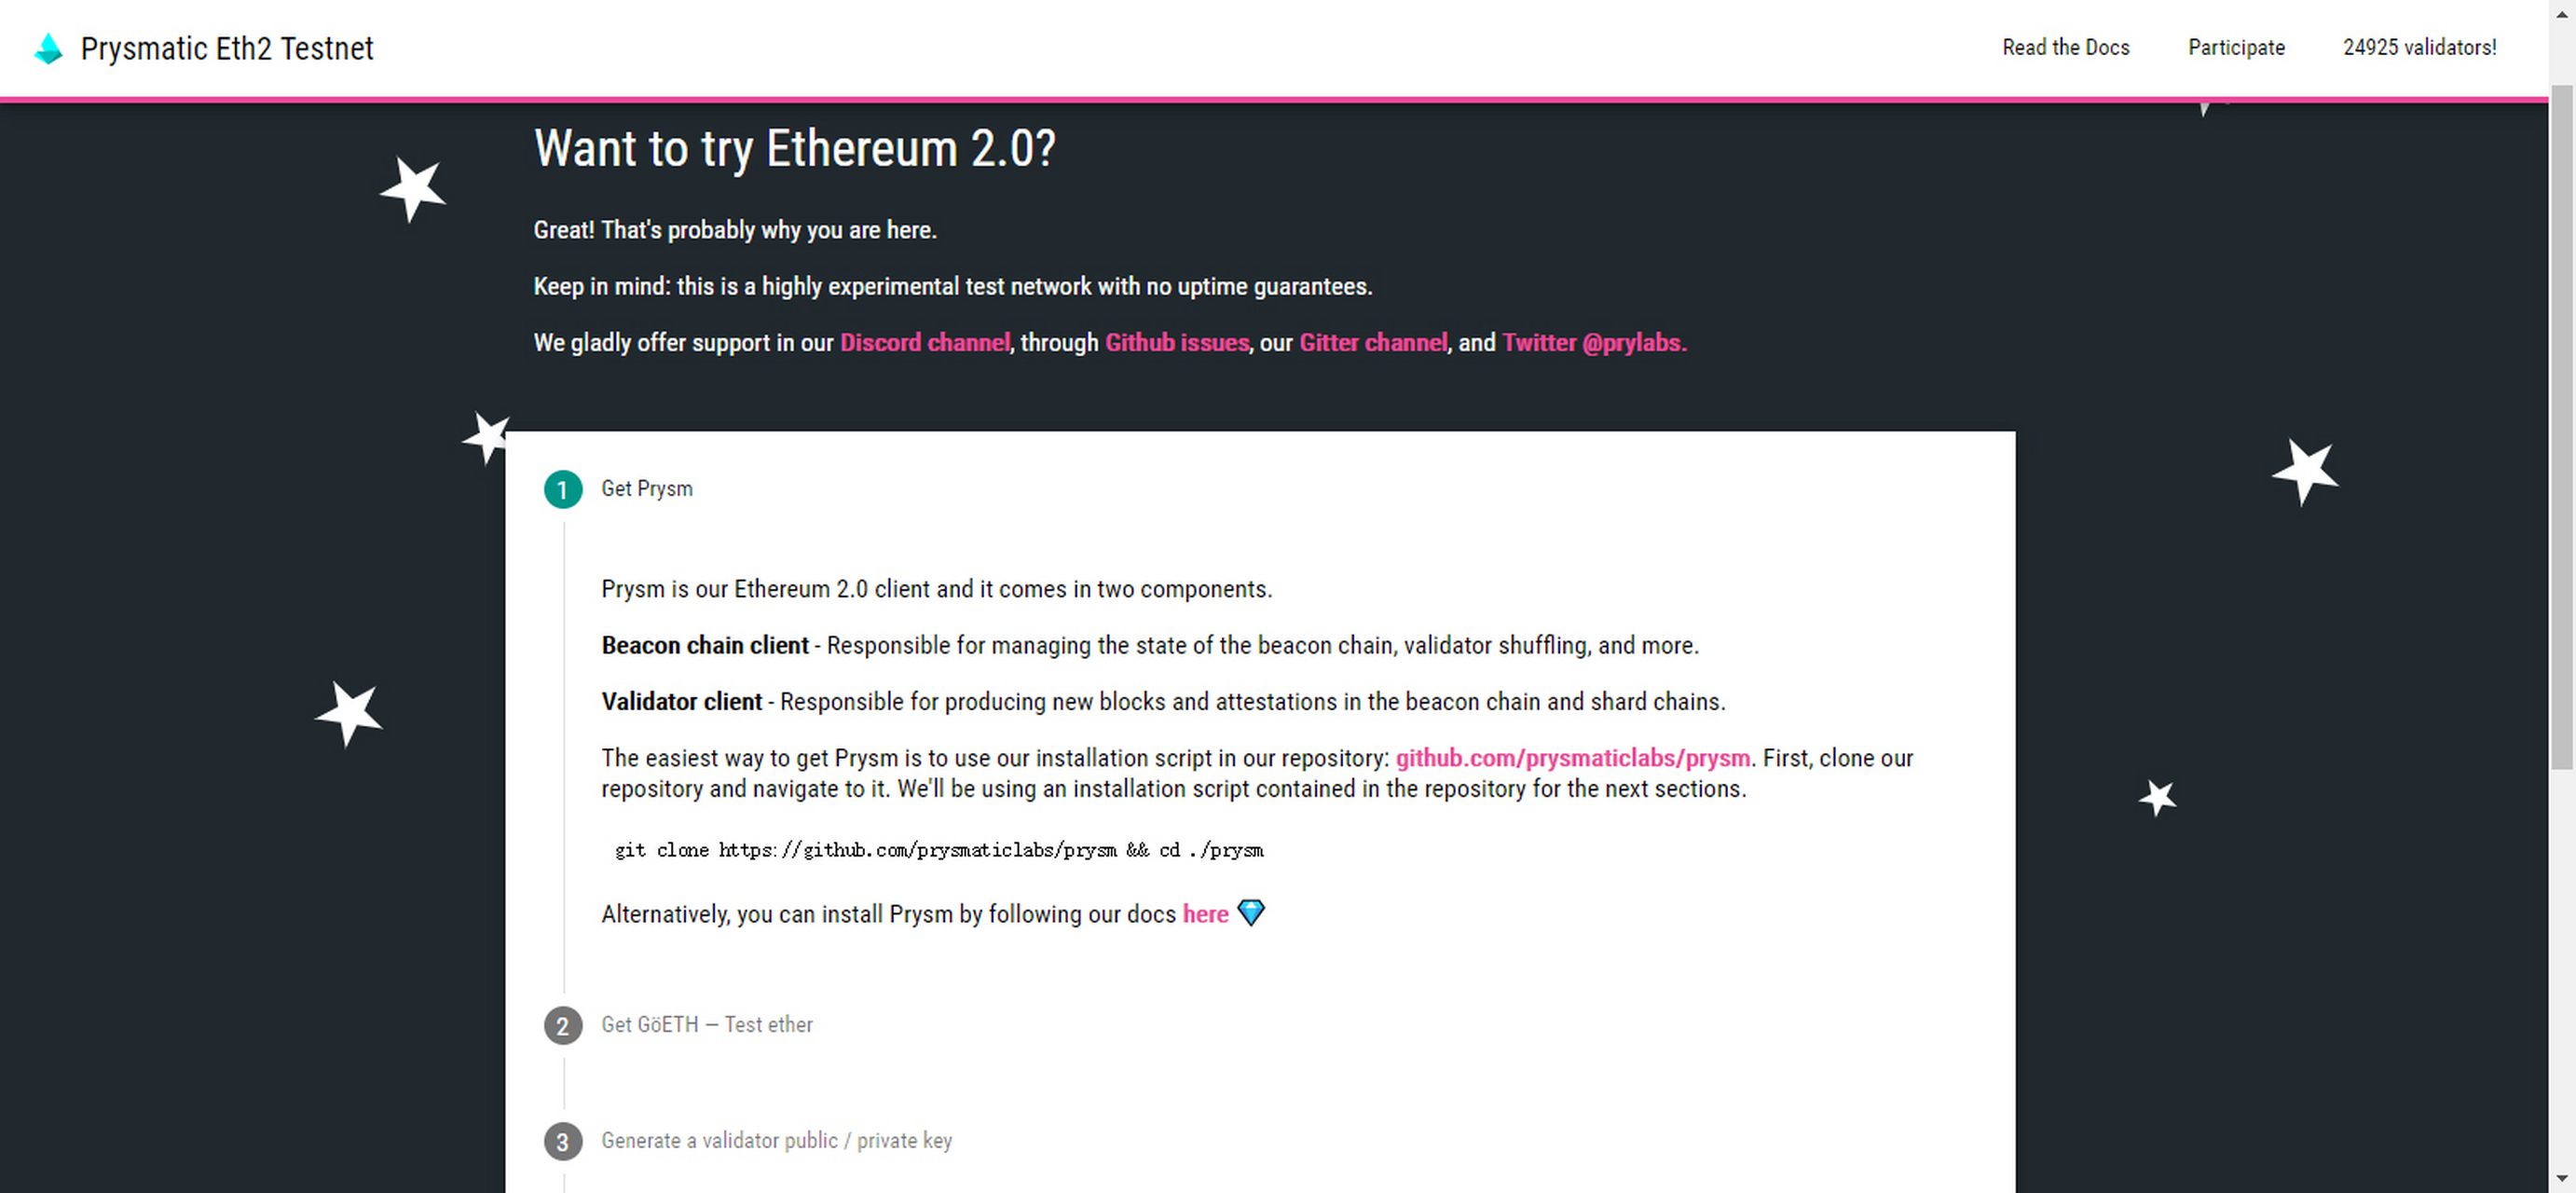Click the step 1 circle icon
The image size is (2576, 1193).
click(x=563, y=490)
